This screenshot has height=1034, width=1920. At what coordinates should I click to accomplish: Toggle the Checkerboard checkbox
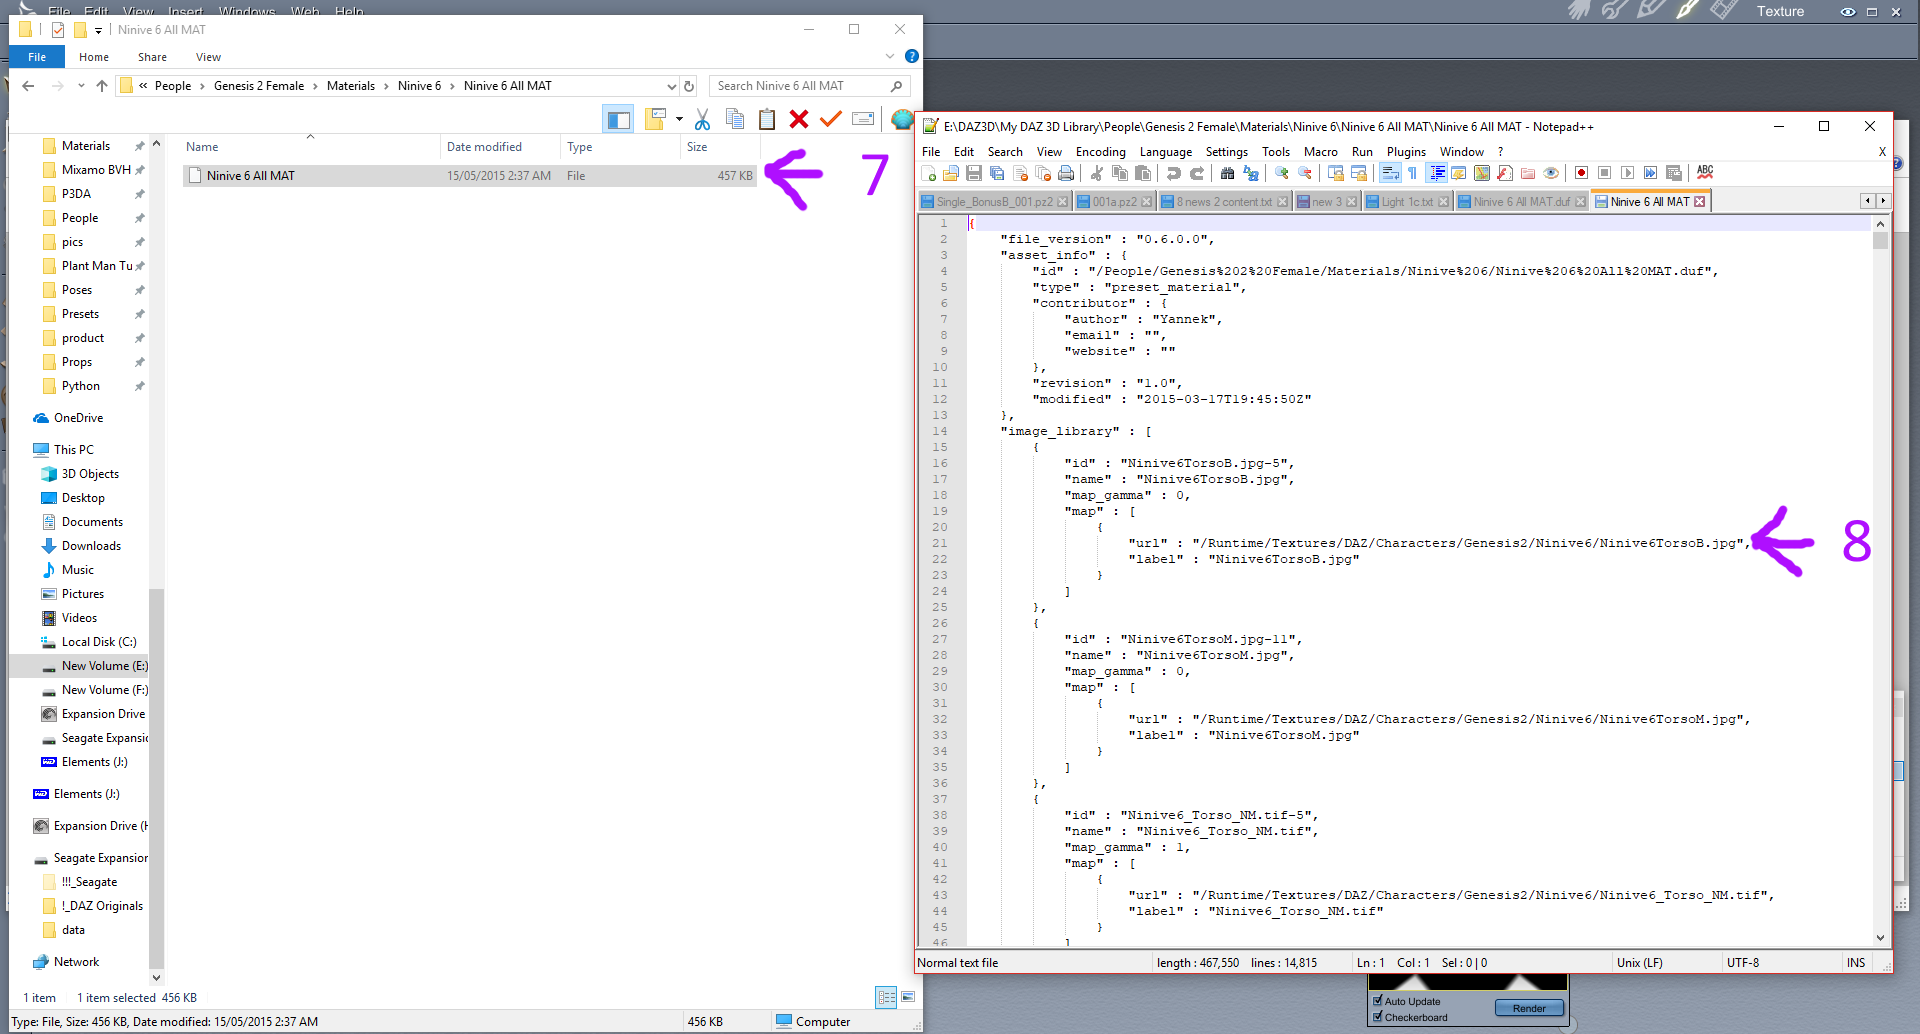pyautogui.click(x=1377, y=1017)
